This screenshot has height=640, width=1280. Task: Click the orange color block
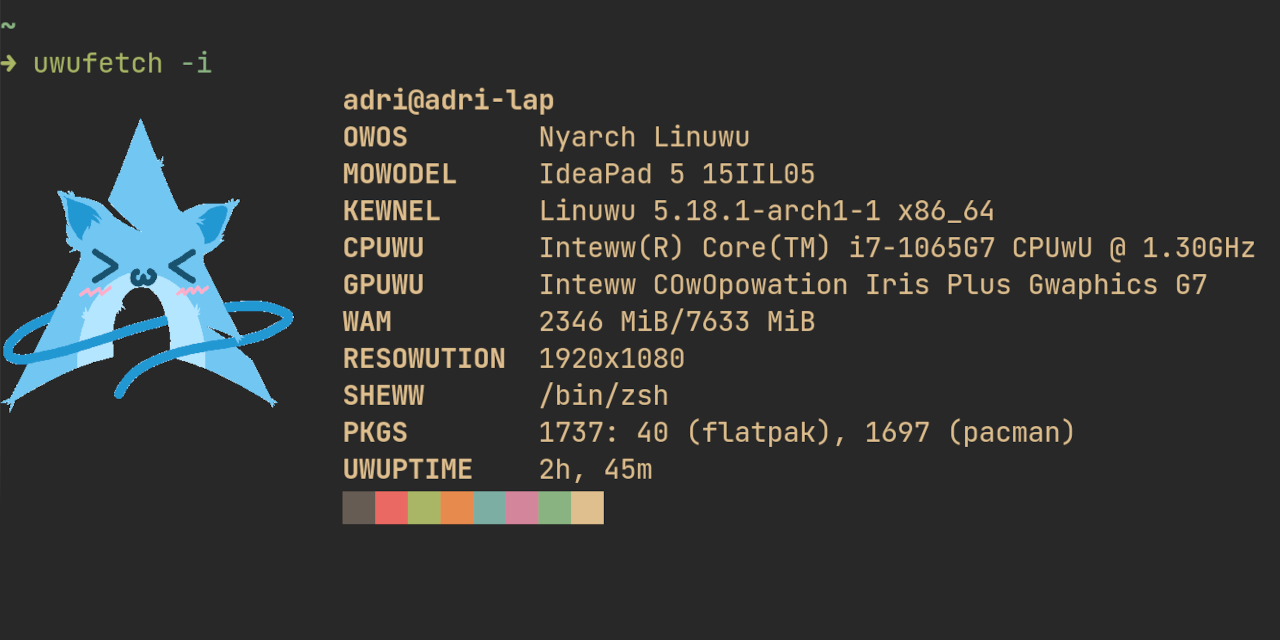[457, 507]
